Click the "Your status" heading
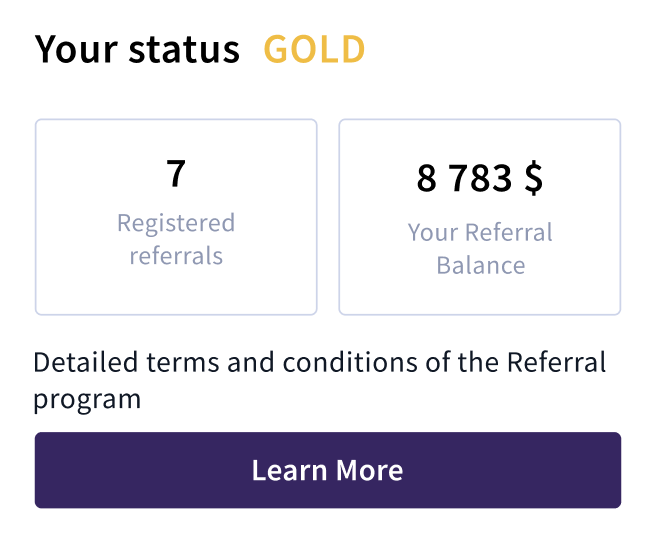The height and width of the screenshot is (544, 656). 137,49
